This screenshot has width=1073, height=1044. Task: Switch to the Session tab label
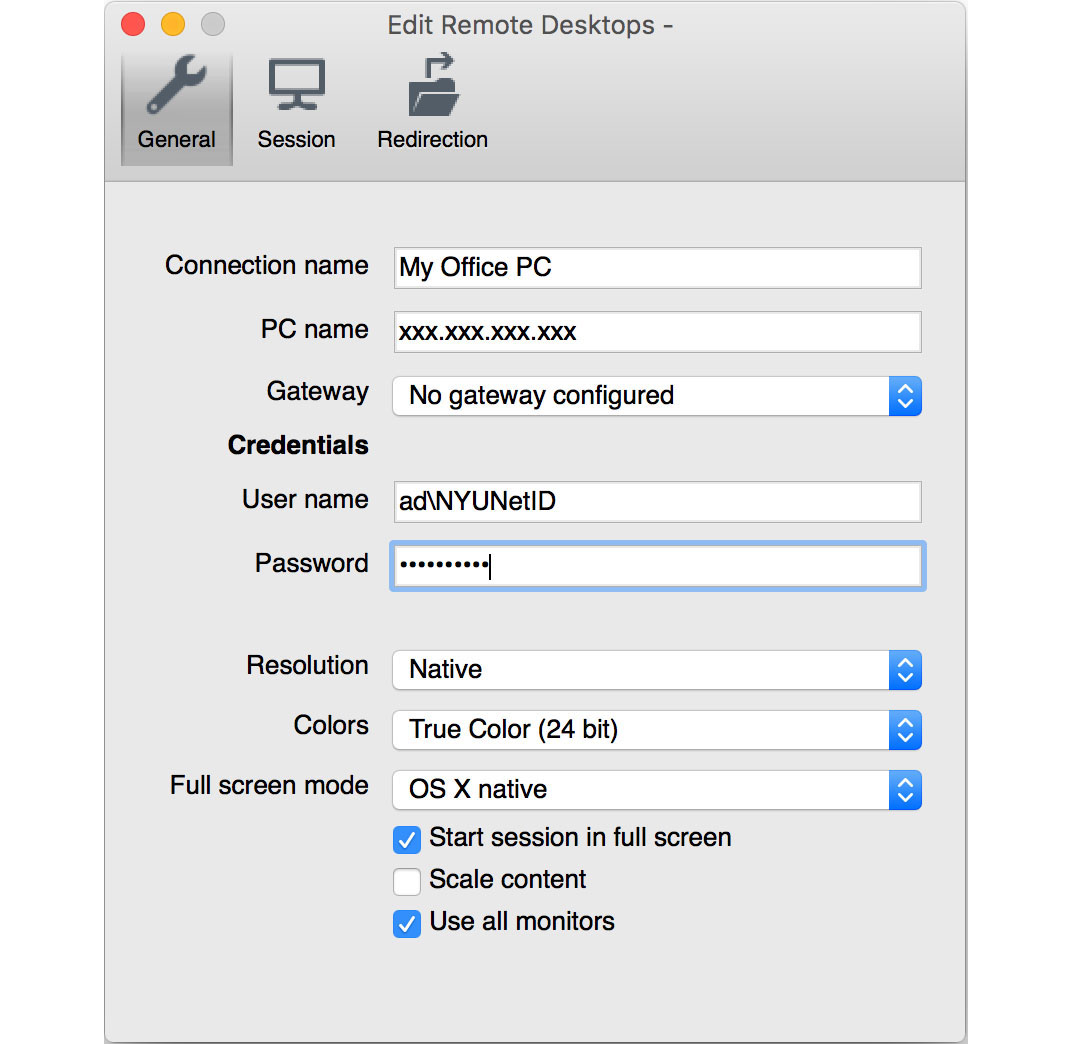[296, 140]
